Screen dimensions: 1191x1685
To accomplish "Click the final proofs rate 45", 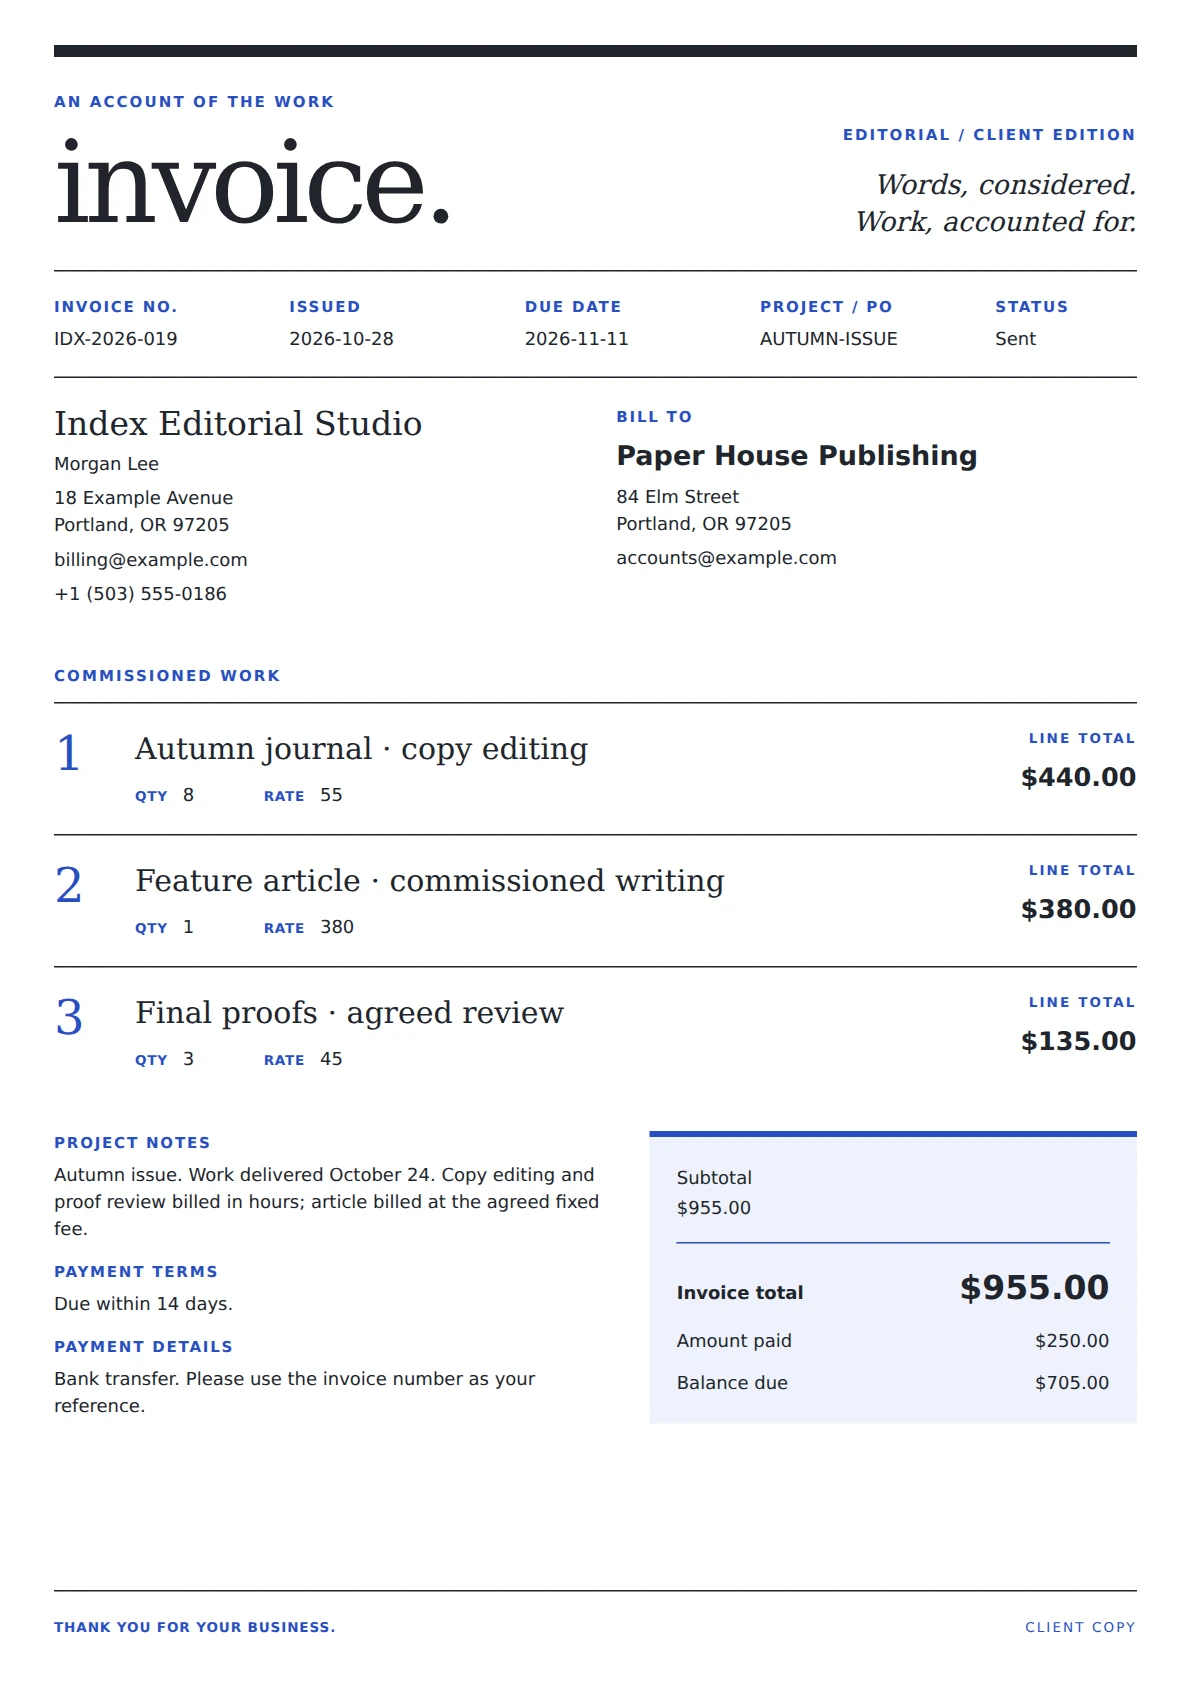I will [x=331, y=1059].
